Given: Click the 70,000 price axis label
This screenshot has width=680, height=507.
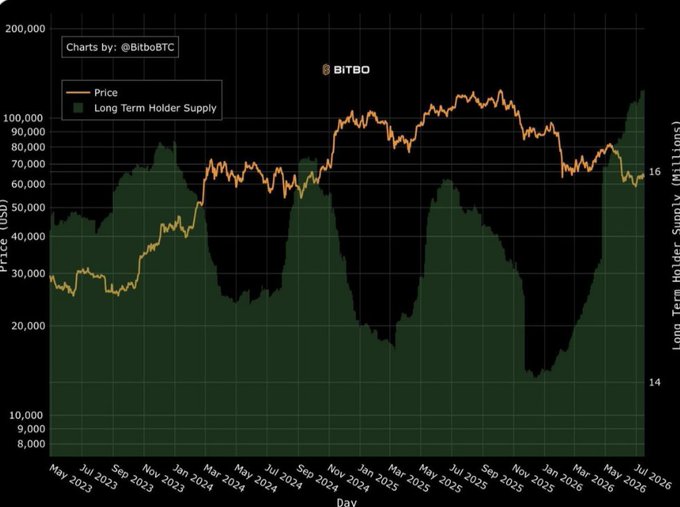Looking at the screenshot, I should [27, 164].
